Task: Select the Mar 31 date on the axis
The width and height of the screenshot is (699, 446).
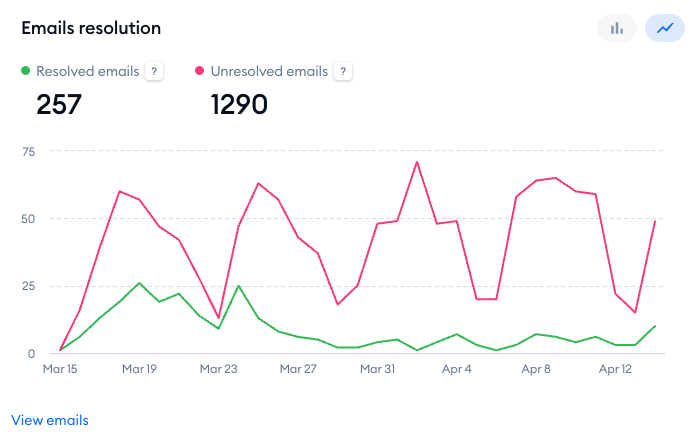Action: (377, 369)
